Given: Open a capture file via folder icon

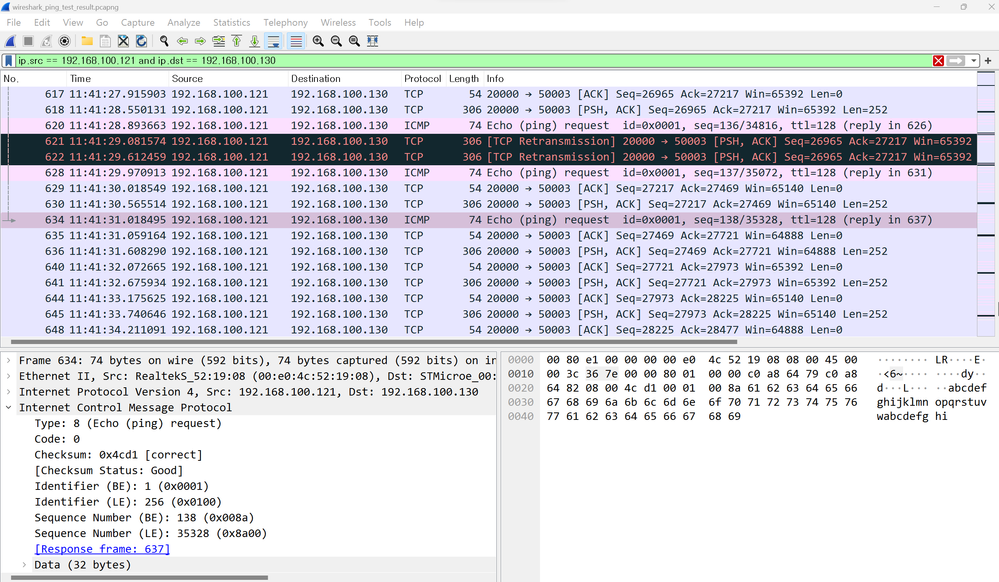Looking at the screenshot, I should tap(87, 41).
